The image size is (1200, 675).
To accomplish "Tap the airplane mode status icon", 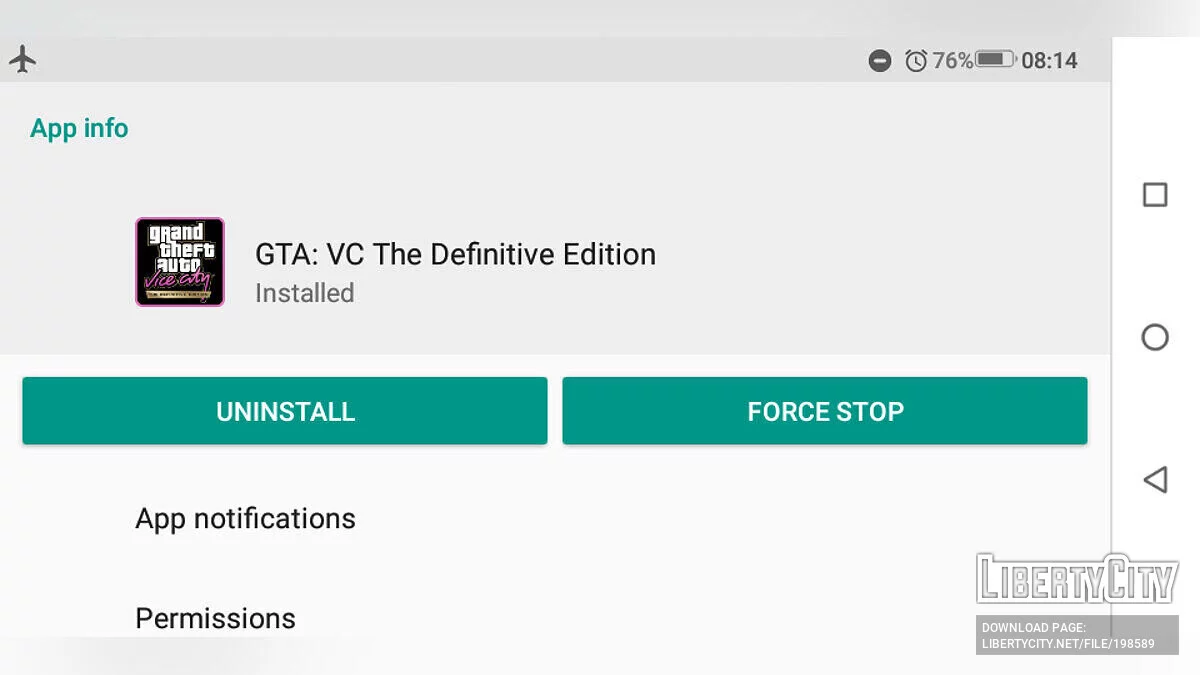I will pos(22,59).
